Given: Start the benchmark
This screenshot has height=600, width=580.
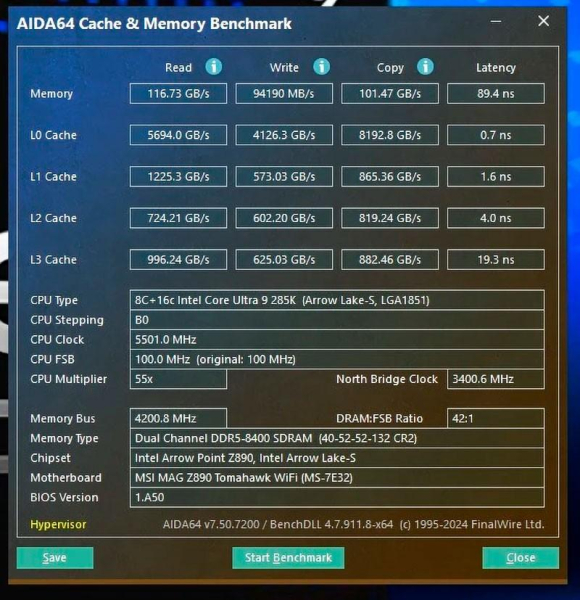Looking at the screenshot, I should click(288, 558).
